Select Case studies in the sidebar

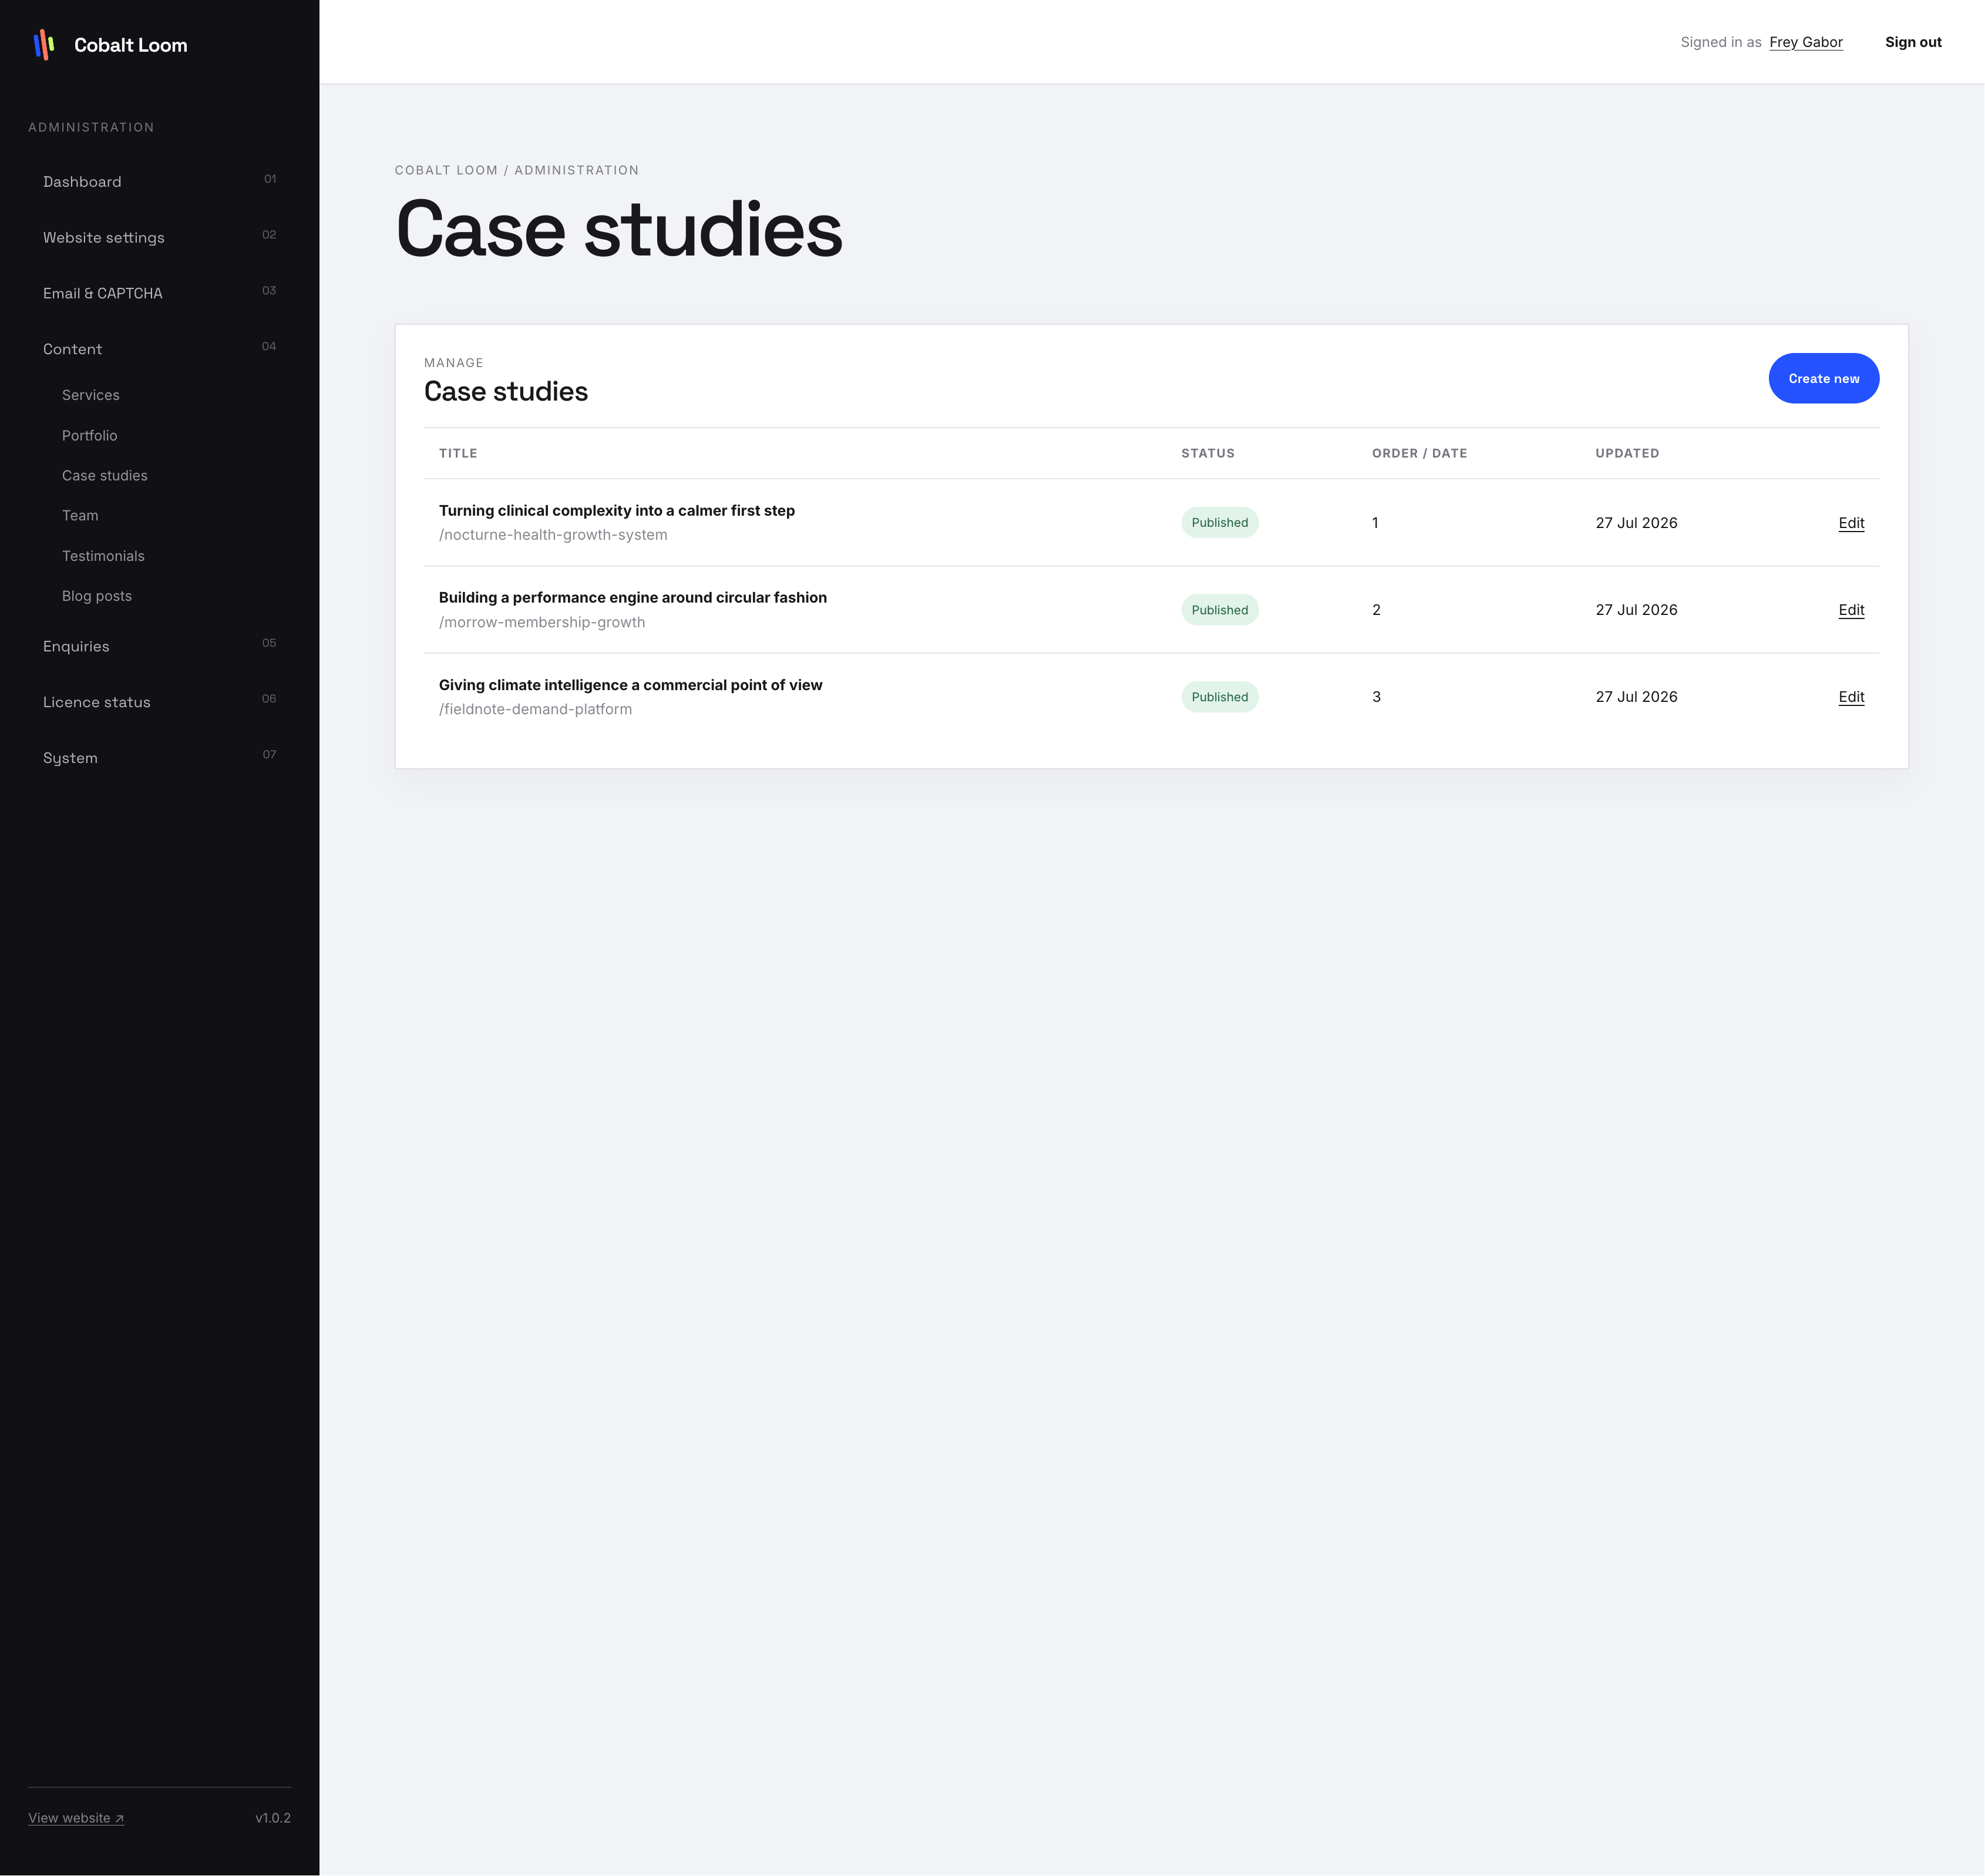105,475
